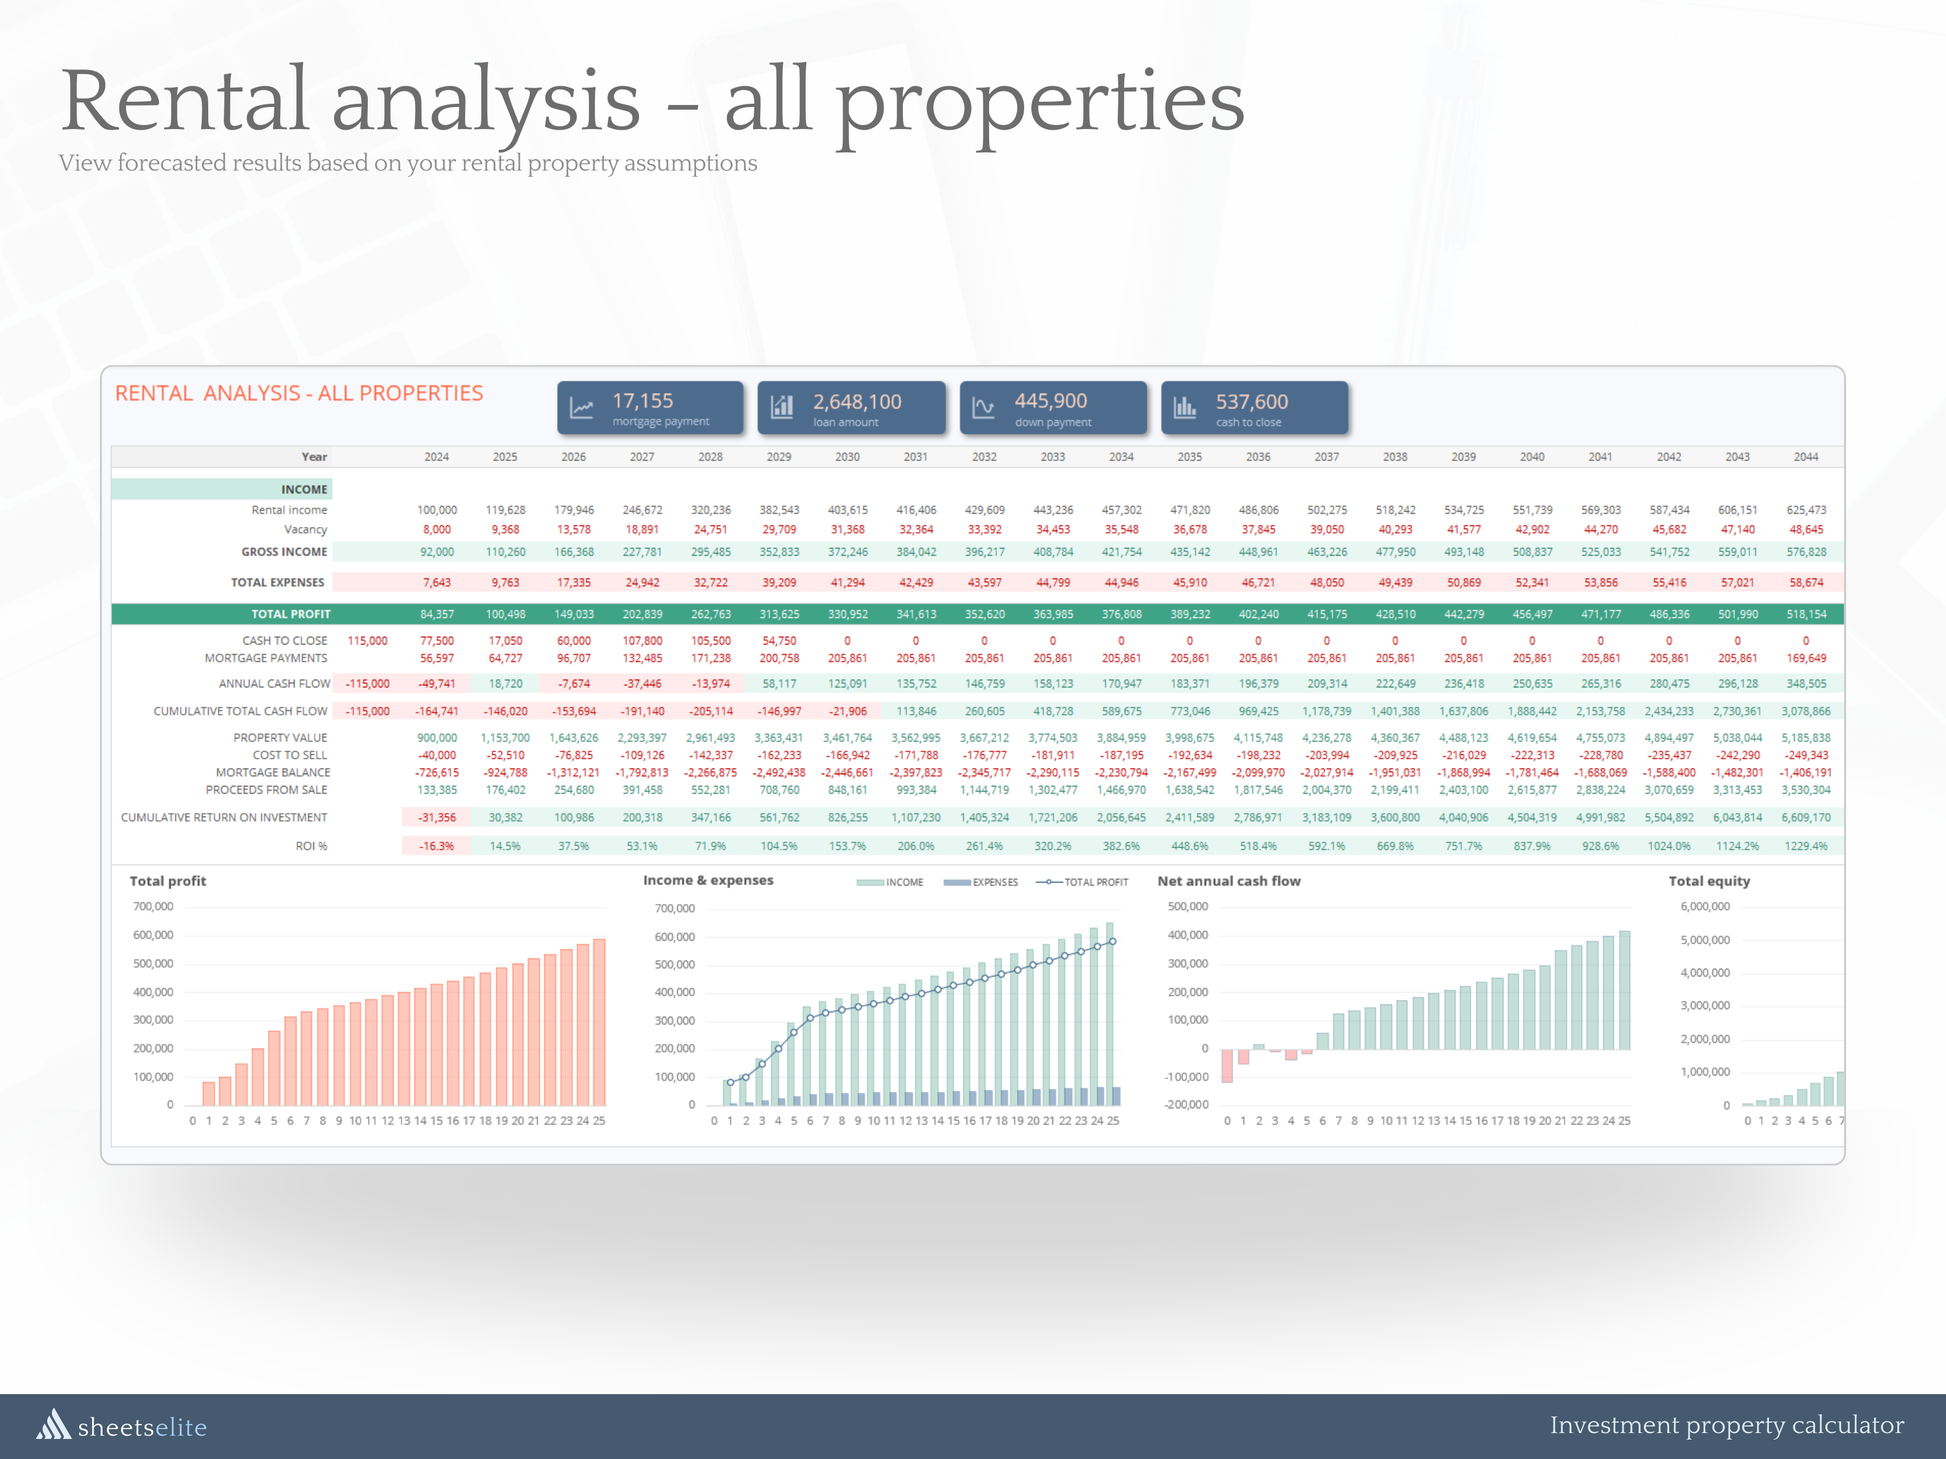Click the green INCOME legend marker
The image size is (1946, 1459).
[870, 883]
